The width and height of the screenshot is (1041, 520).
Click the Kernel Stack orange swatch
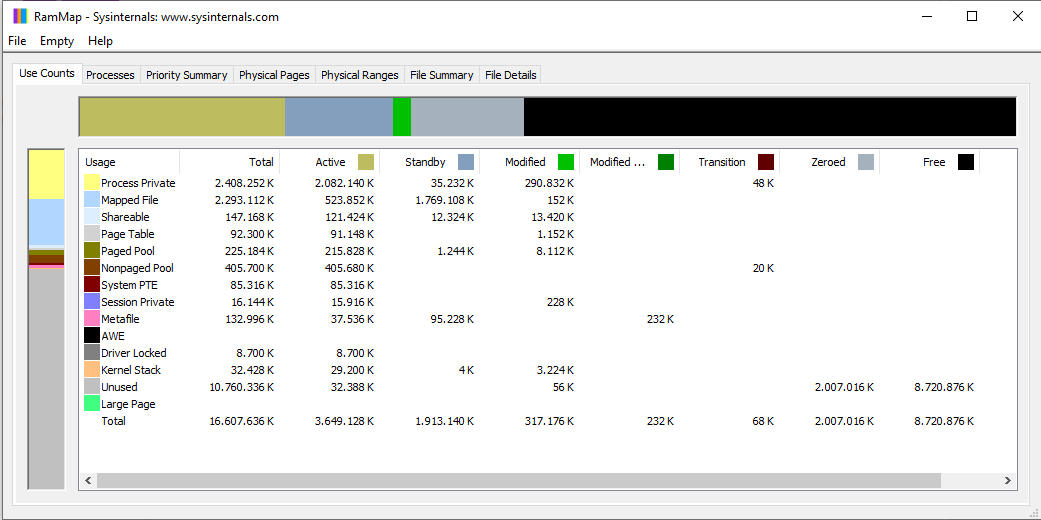click(x=92, y=370)
